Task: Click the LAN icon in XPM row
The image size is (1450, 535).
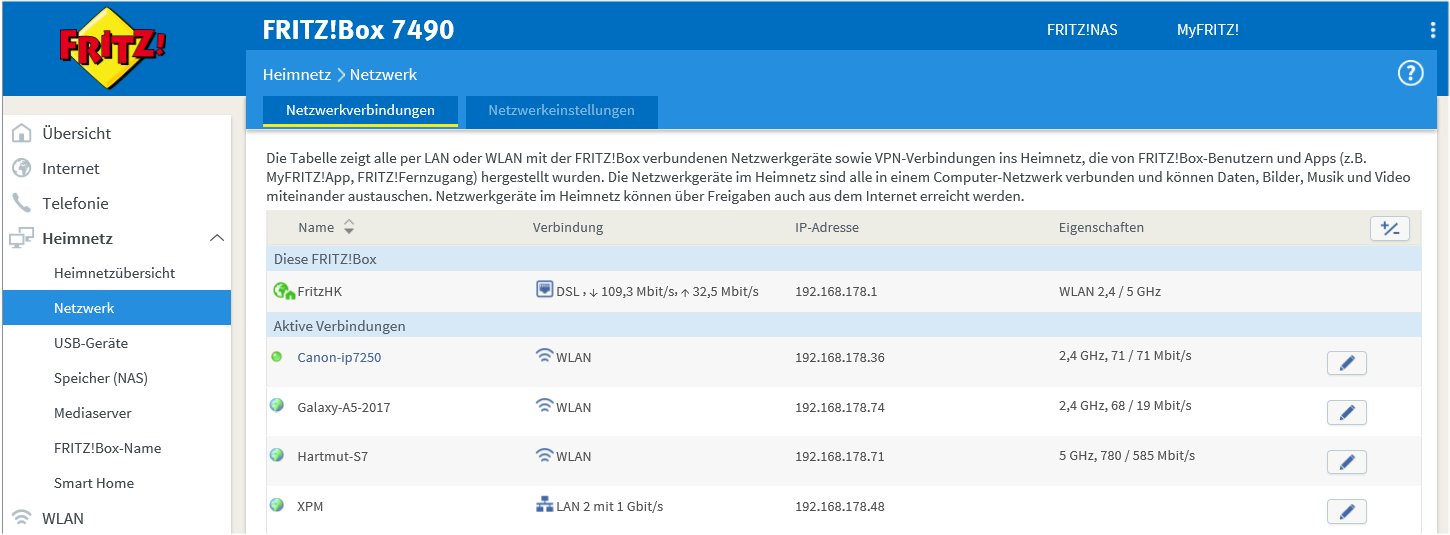Action: coord(545,505)
